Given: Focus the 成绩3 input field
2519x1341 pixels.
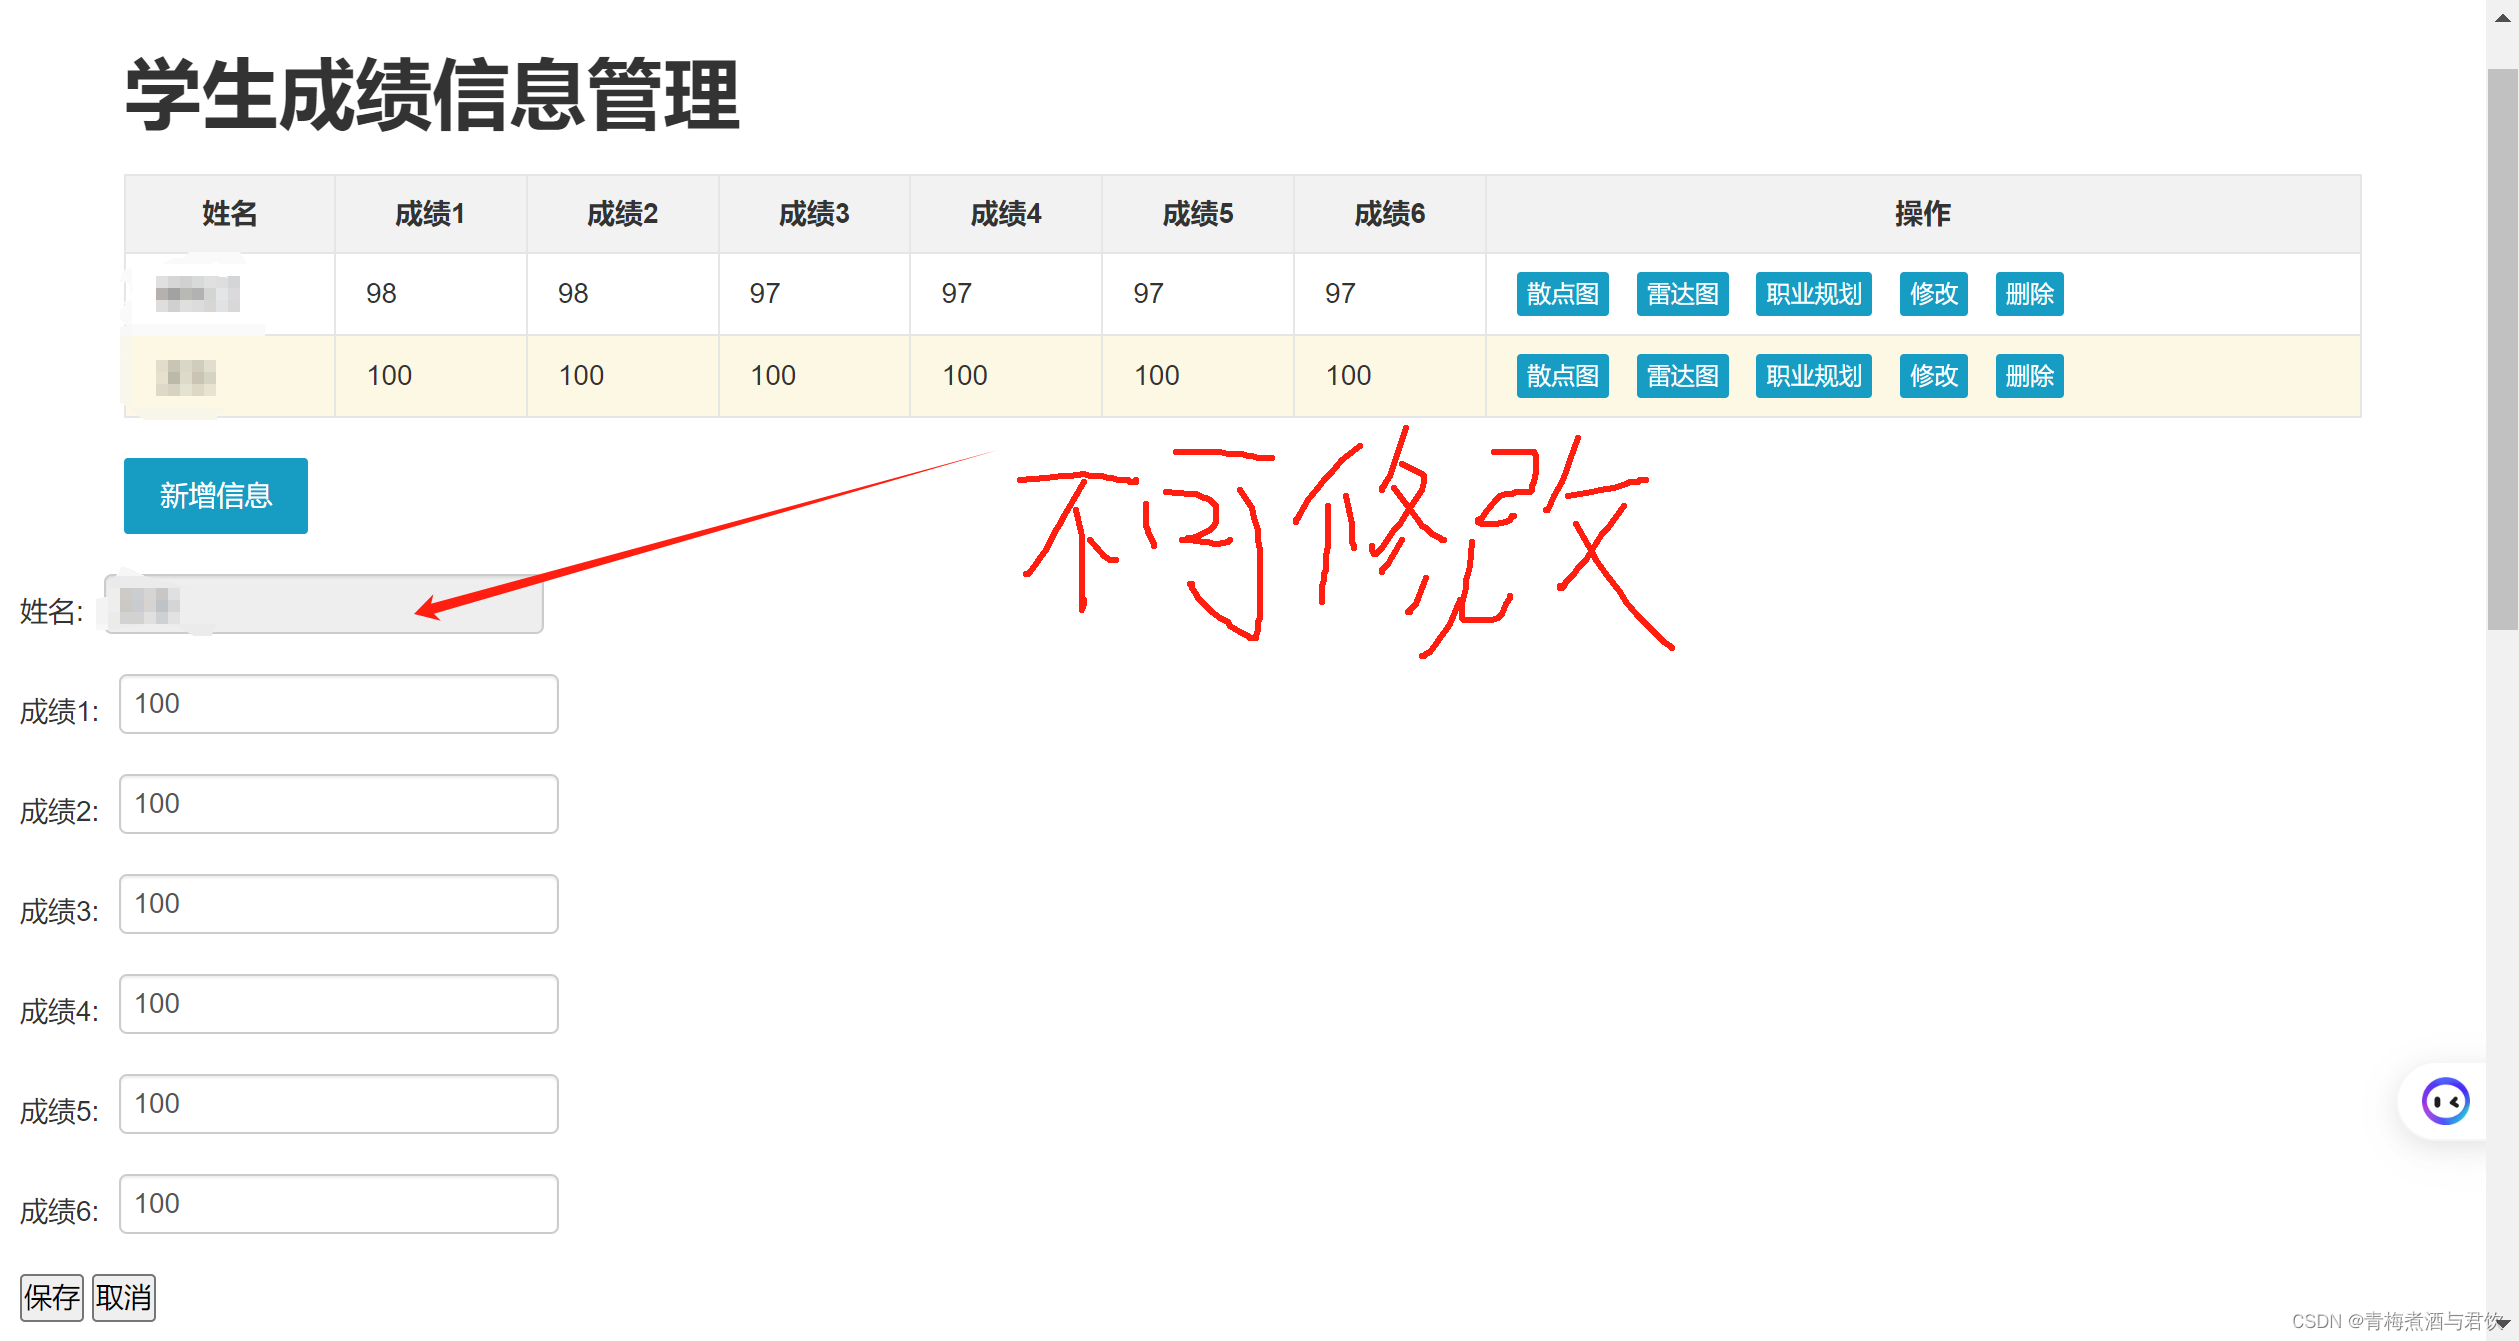Looking at the screenshot, I should click(x=339, y=904).
